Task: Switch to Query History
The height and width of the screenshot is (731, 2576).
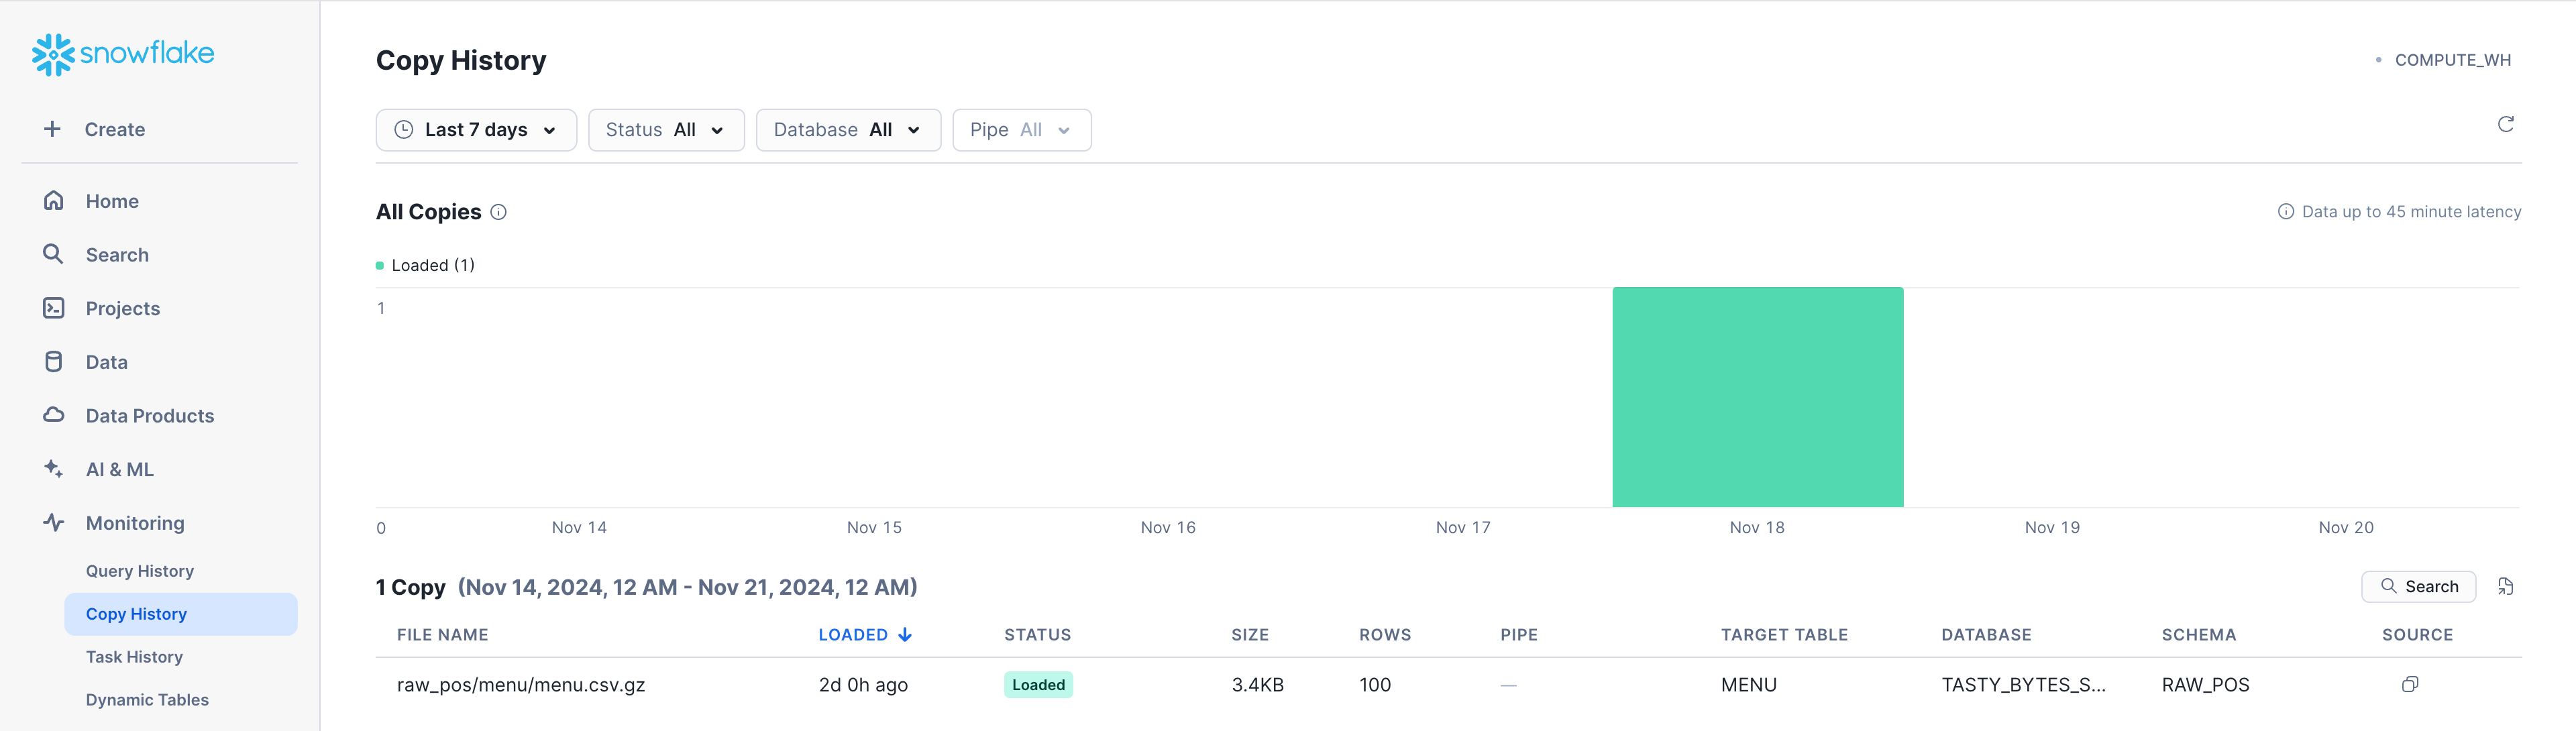Action: (x=140, y=570)
